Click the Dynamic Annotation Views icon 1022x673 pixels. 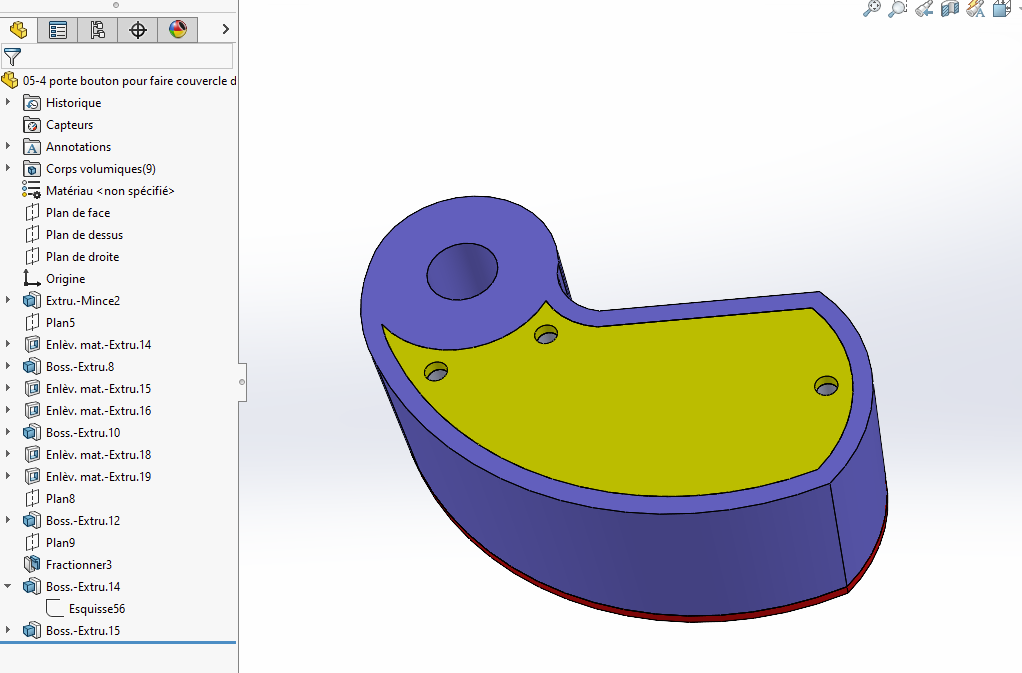coord(976,8)
